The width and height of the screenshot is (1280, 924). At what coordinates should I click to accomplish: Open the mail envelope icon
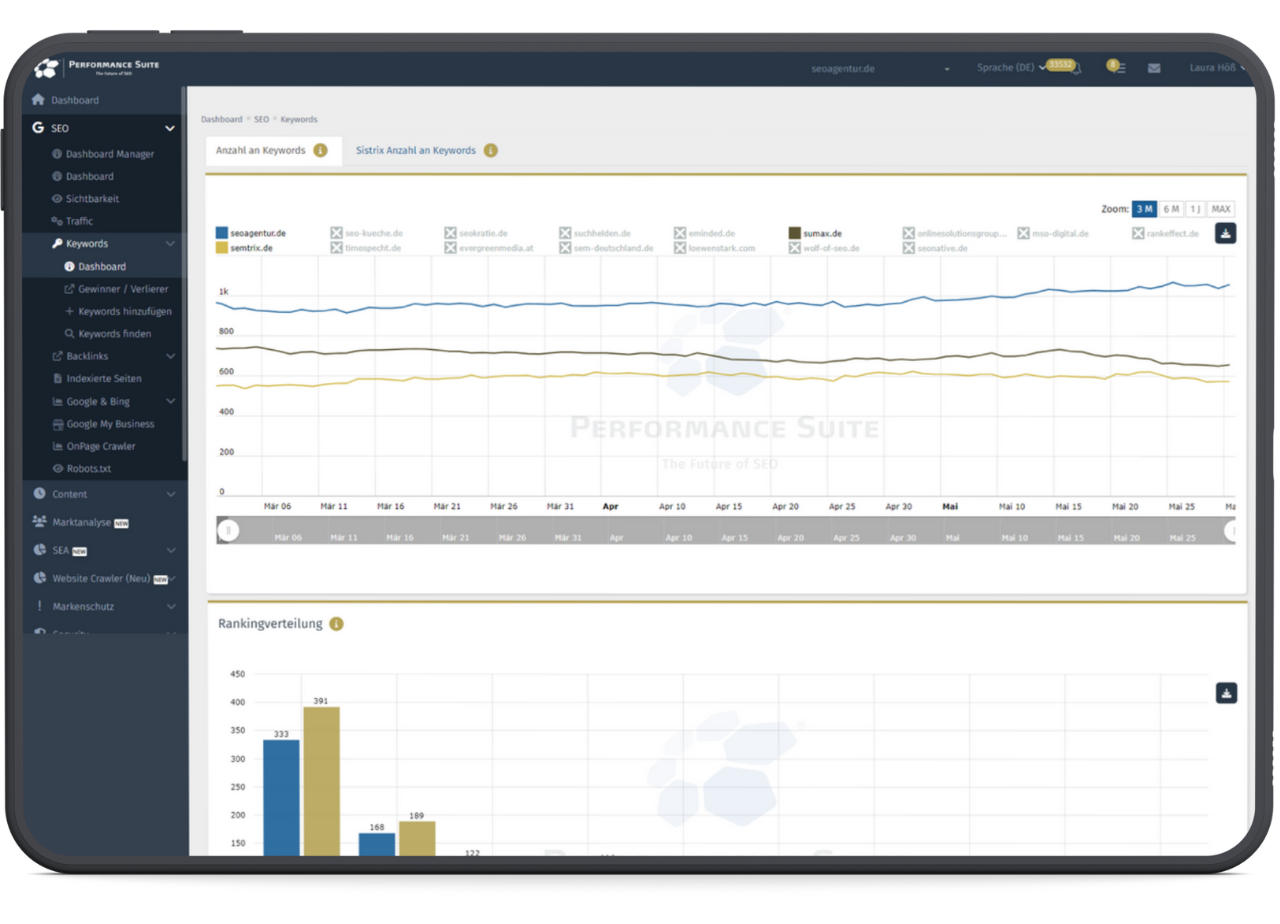click(x=1154, y=68)
